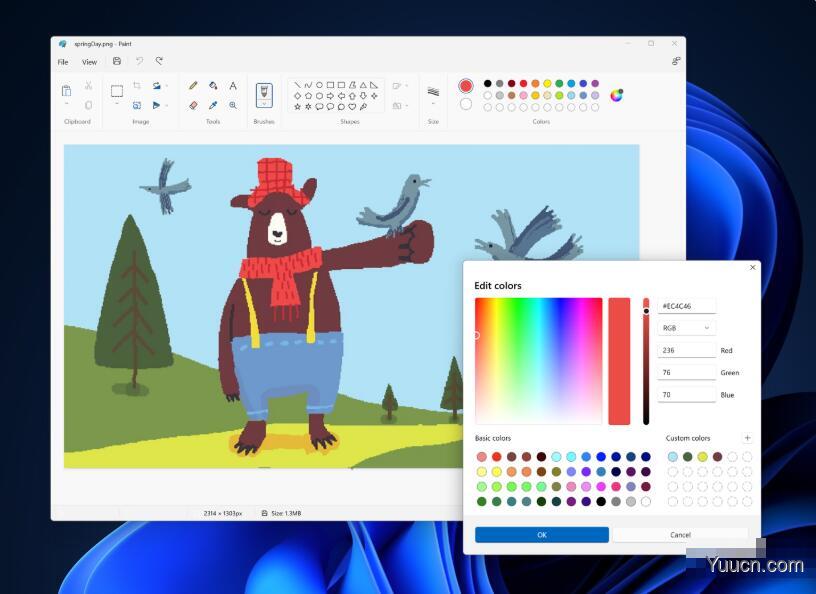Pick white in the Basic colors grid
816x594 pixels.
click(646, 501)
